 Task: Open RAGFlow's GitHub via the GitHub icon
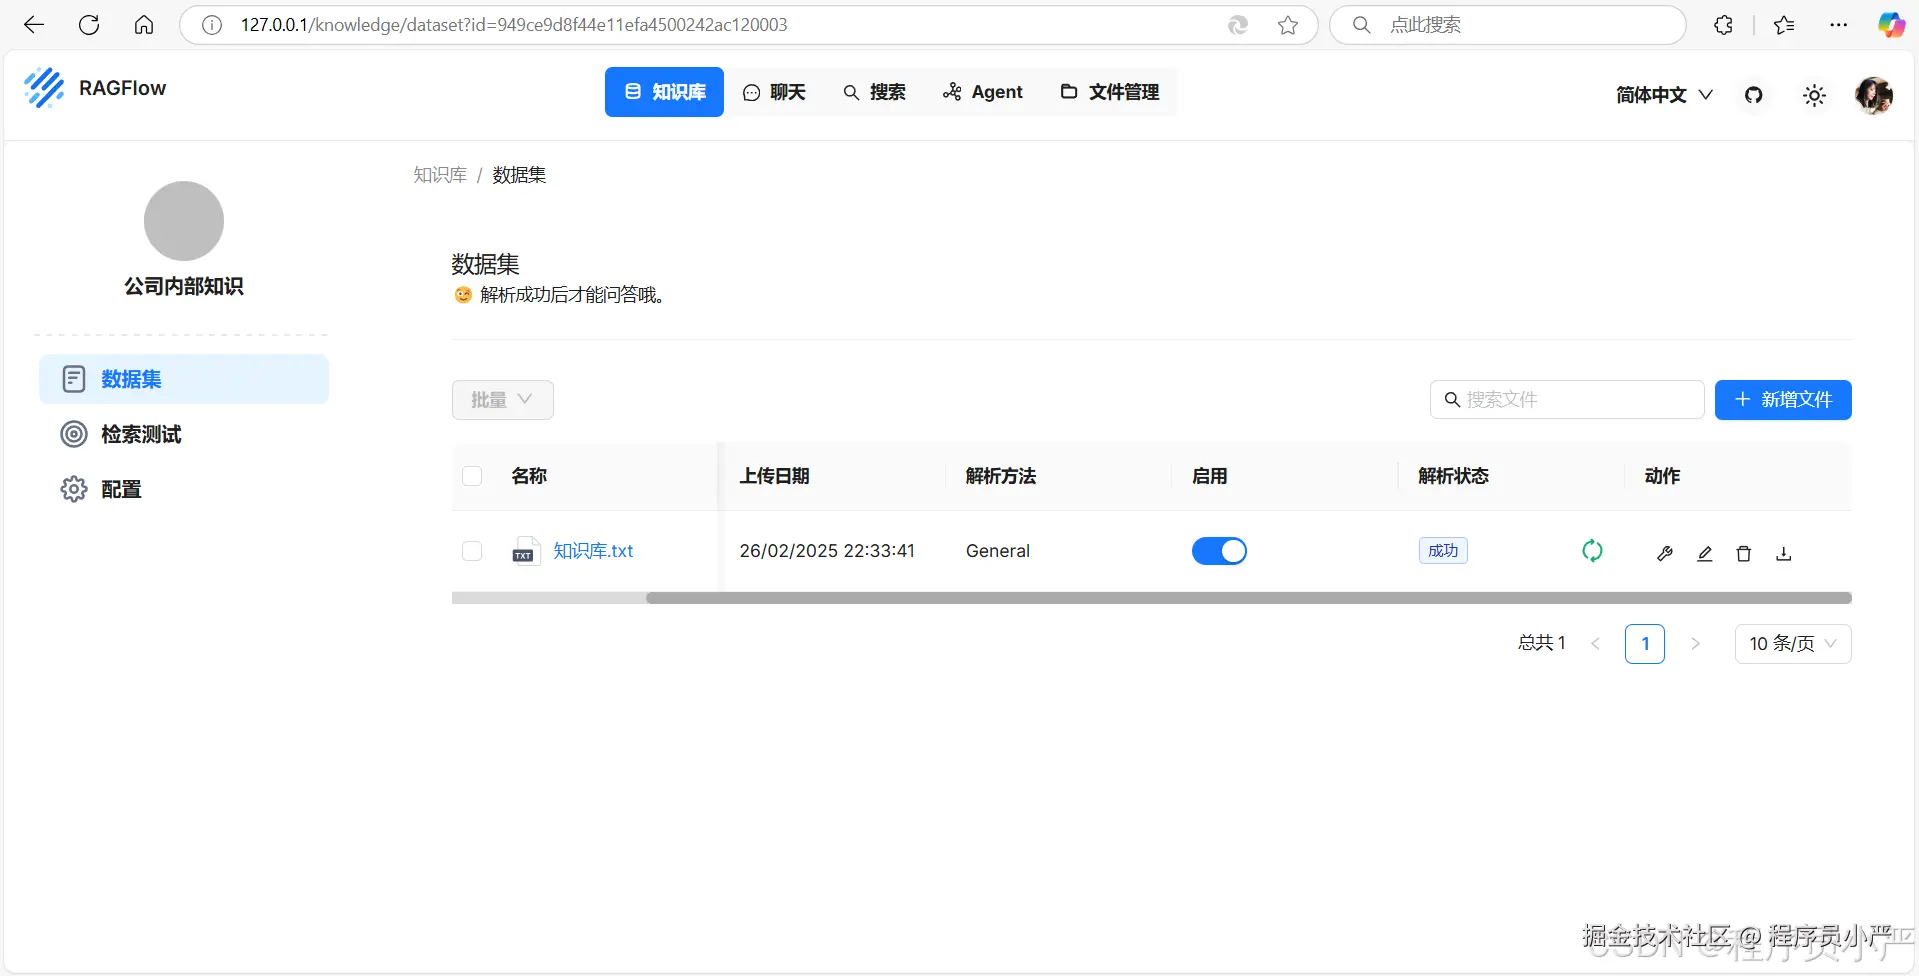click(x=1753, y=95)
